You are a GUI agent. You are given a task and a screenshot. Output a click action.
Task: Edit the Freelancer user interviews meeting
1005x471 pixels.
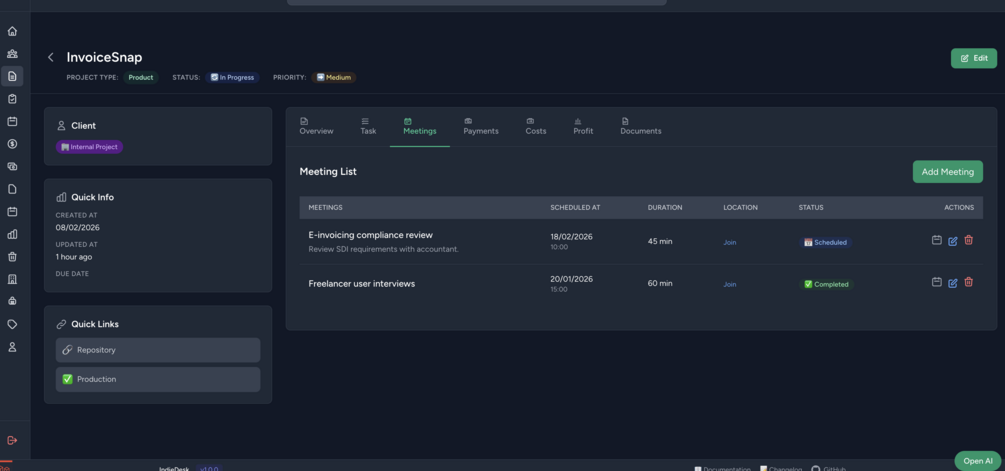tap(952, 283)
